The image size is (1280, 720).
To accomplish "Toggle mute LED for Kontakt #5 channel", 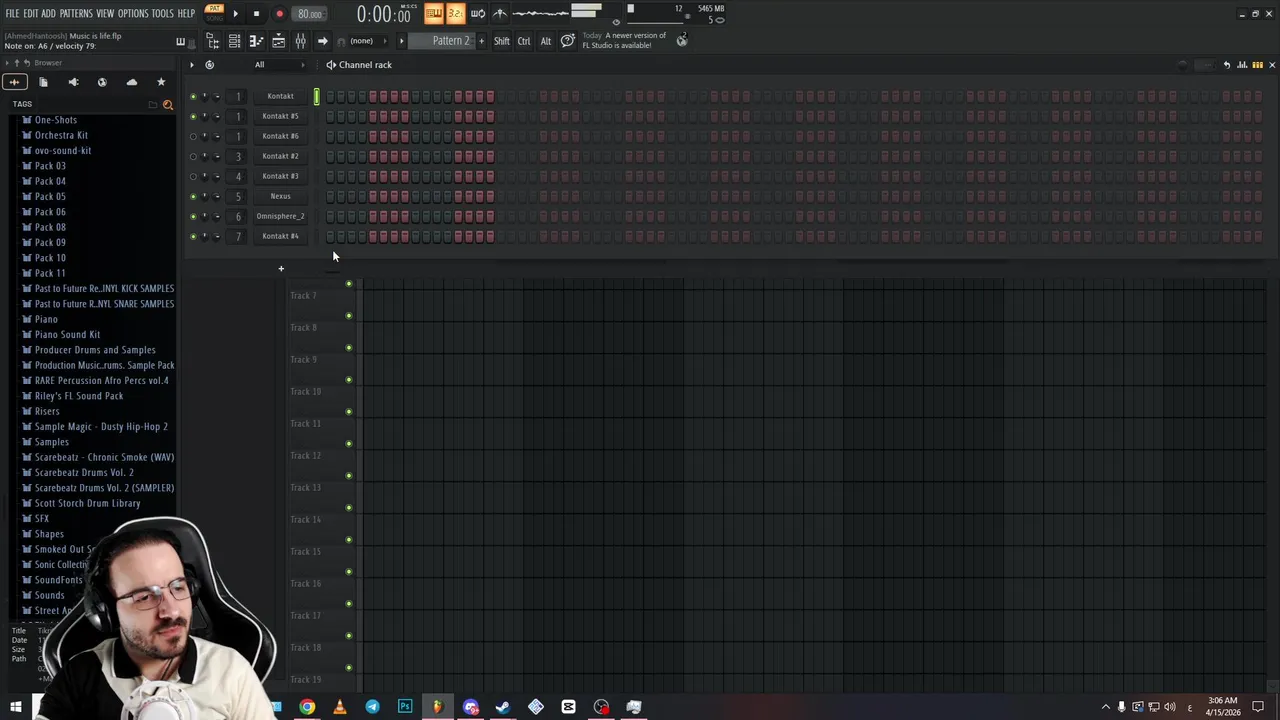I will click(x=193, y=116).
